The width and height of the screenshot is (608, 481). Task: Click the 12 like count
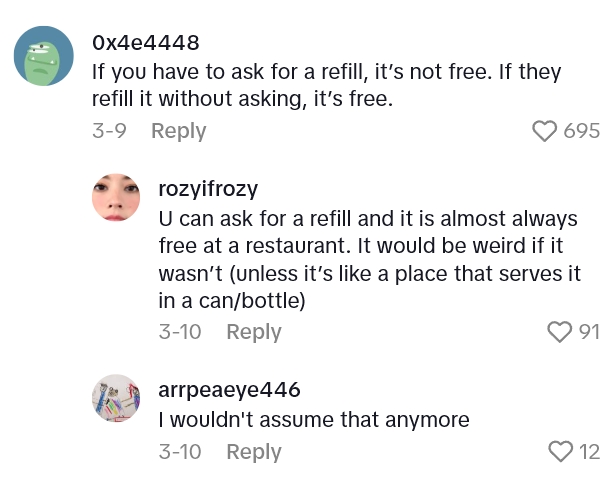pyautogui.click(x=589, y=452)
